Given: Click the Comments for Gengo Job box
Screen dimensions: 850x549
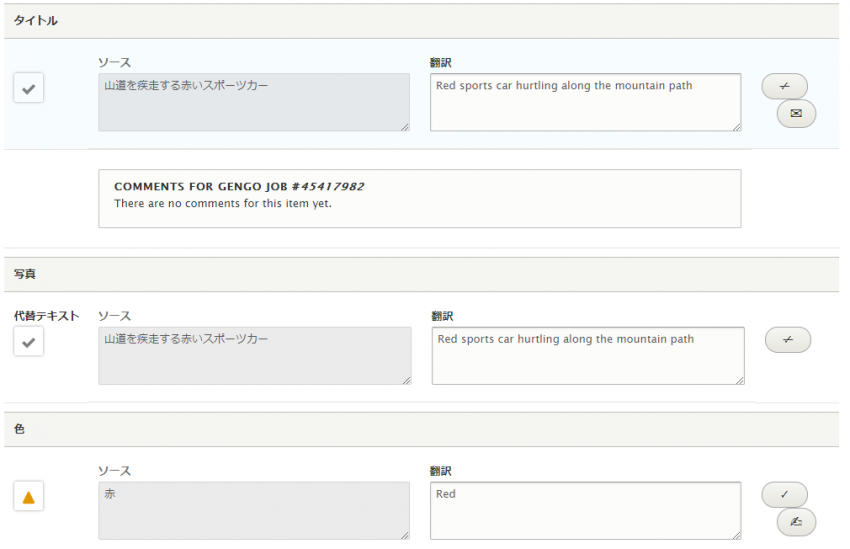Looking at the screenshot, I should 419,197.
